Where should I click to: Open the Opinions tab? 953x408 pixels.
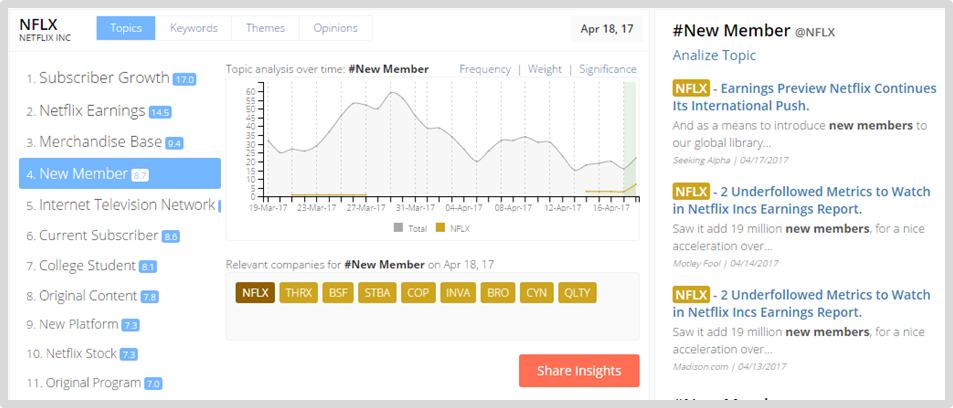coord(335,28)
